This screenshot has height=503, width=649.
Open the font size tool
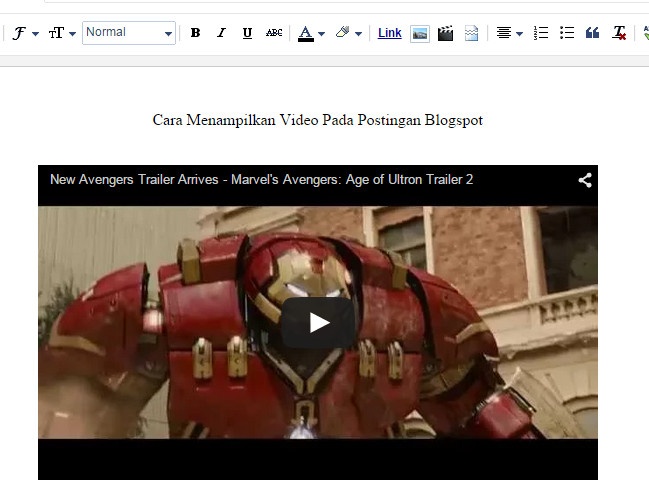coord(56,33)
